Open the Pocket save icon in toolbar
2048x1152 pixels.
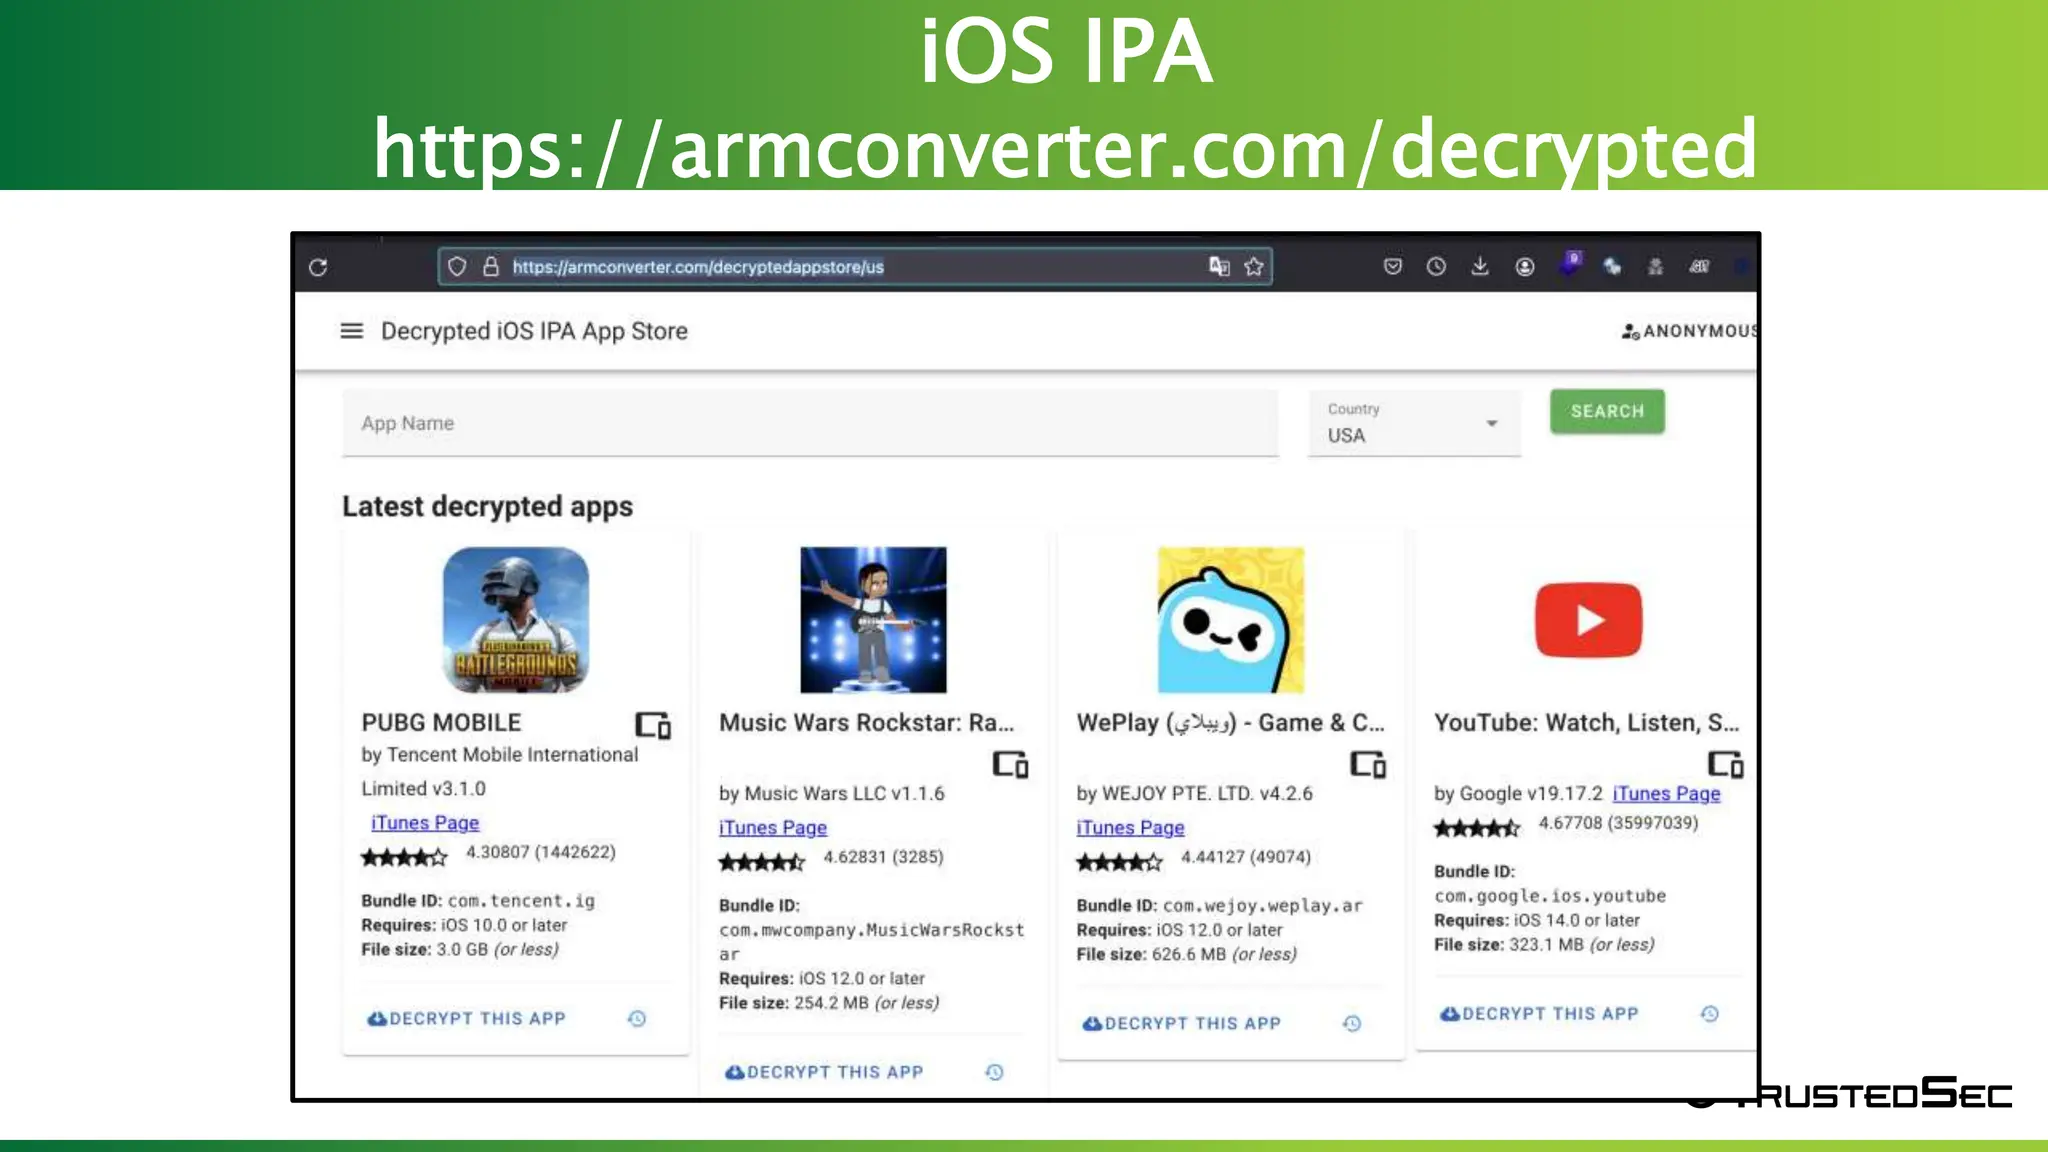coord(1392,266)
